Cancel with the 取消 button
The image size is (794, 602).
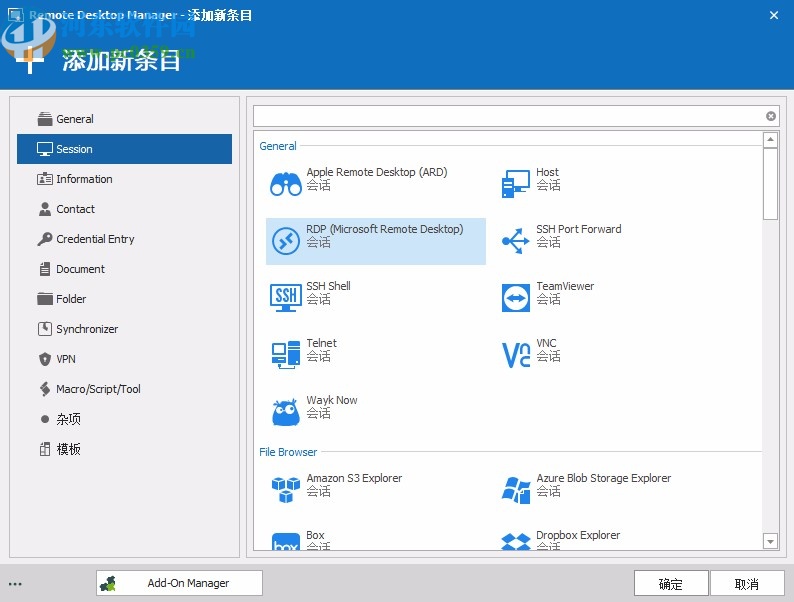[747, 584]
